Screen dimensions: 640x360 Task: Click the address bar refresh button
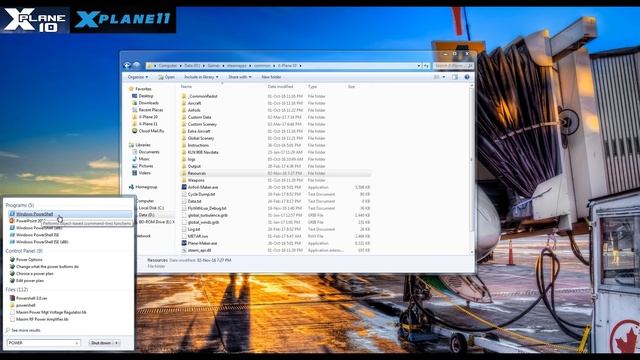pos(426,65)
